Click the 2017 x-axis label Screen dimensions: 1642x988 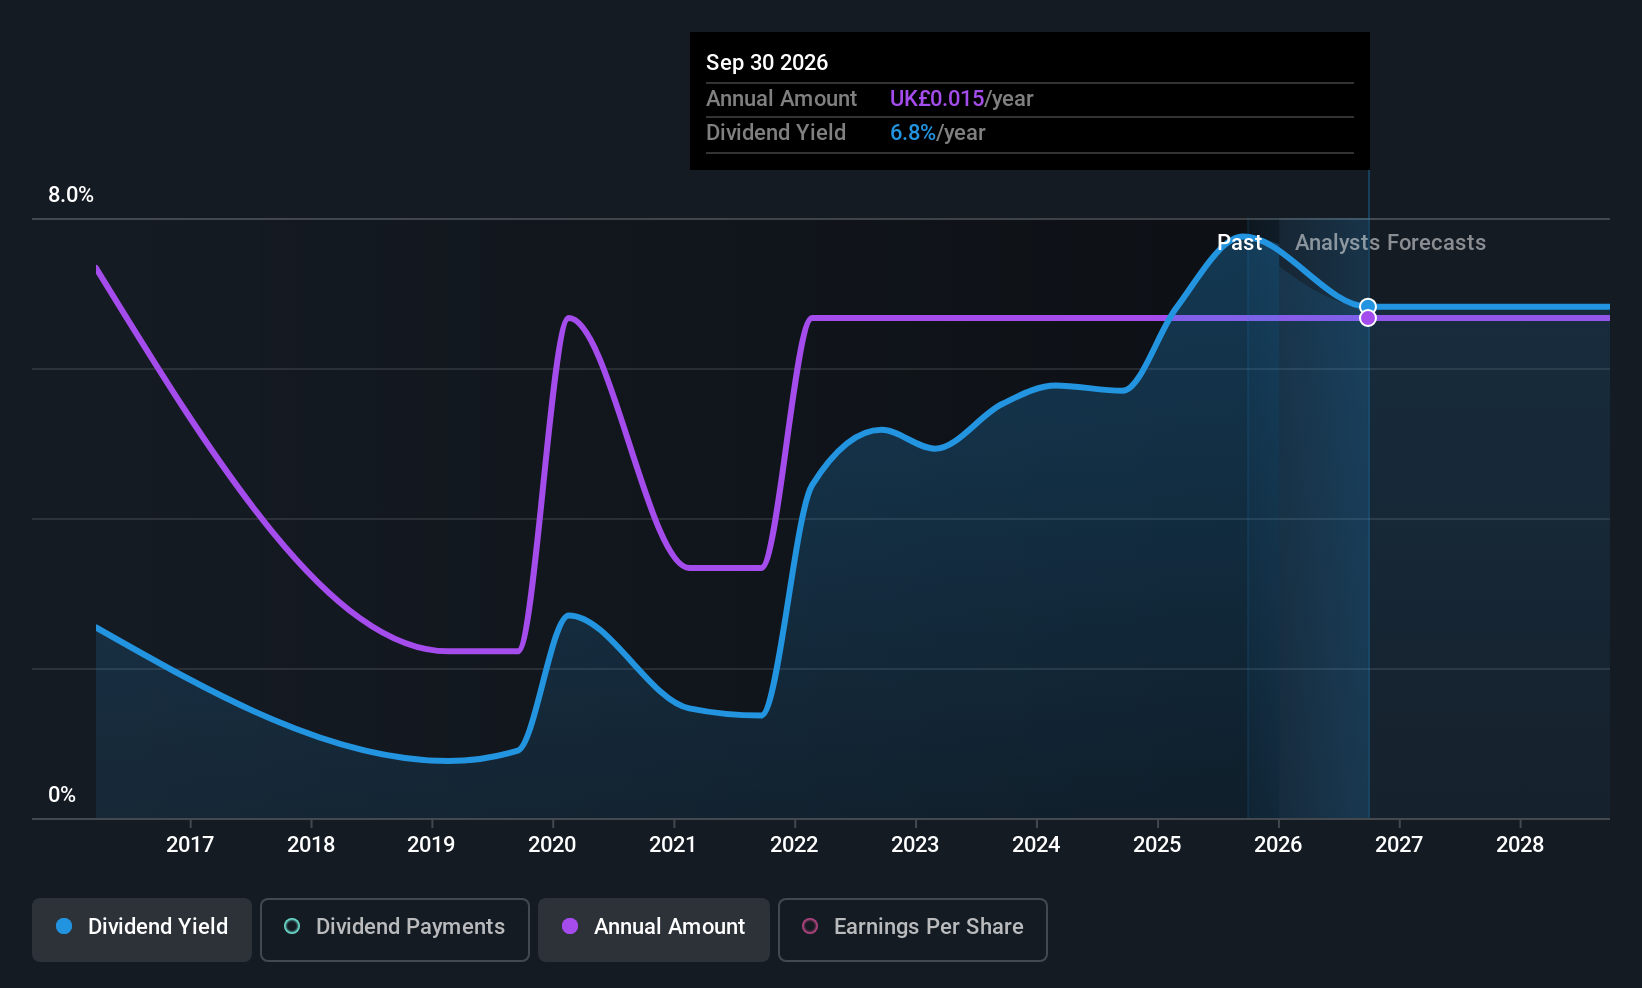pyautogui.click(x=190, y=845)
